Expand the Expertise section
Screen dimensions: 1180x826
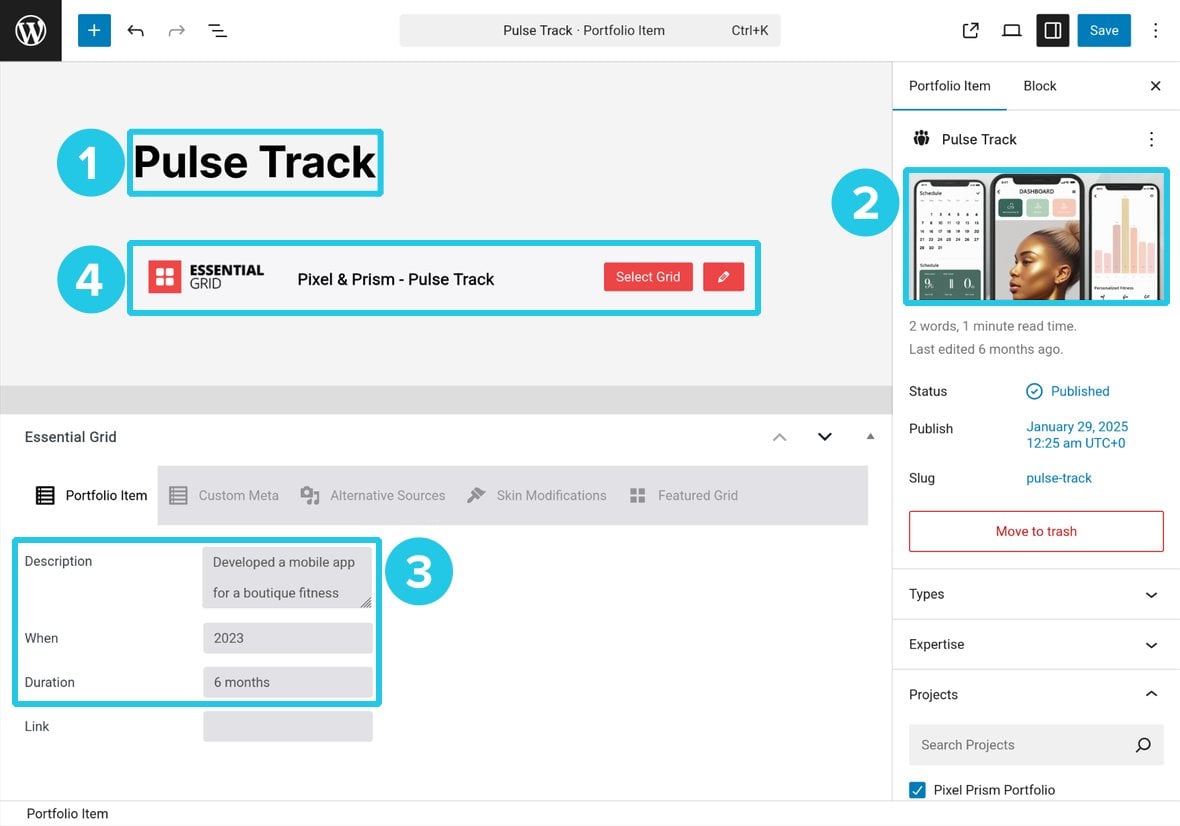coord(1036,644)
